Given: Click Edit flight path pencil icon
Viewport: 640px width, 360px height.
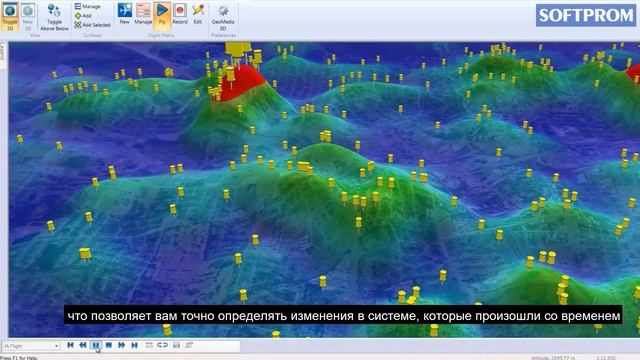Looking at the screenshot, I should point(198,14).
